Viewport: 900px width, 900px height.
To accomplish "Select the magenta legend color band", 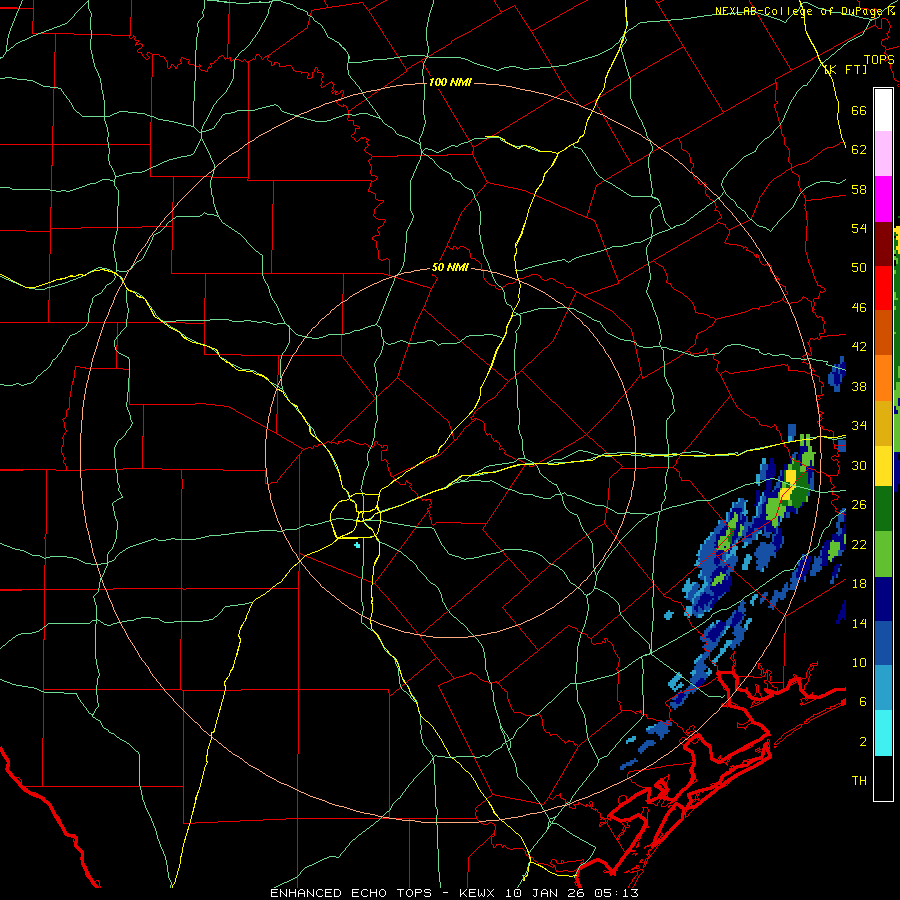I will (x=883, y=199).
